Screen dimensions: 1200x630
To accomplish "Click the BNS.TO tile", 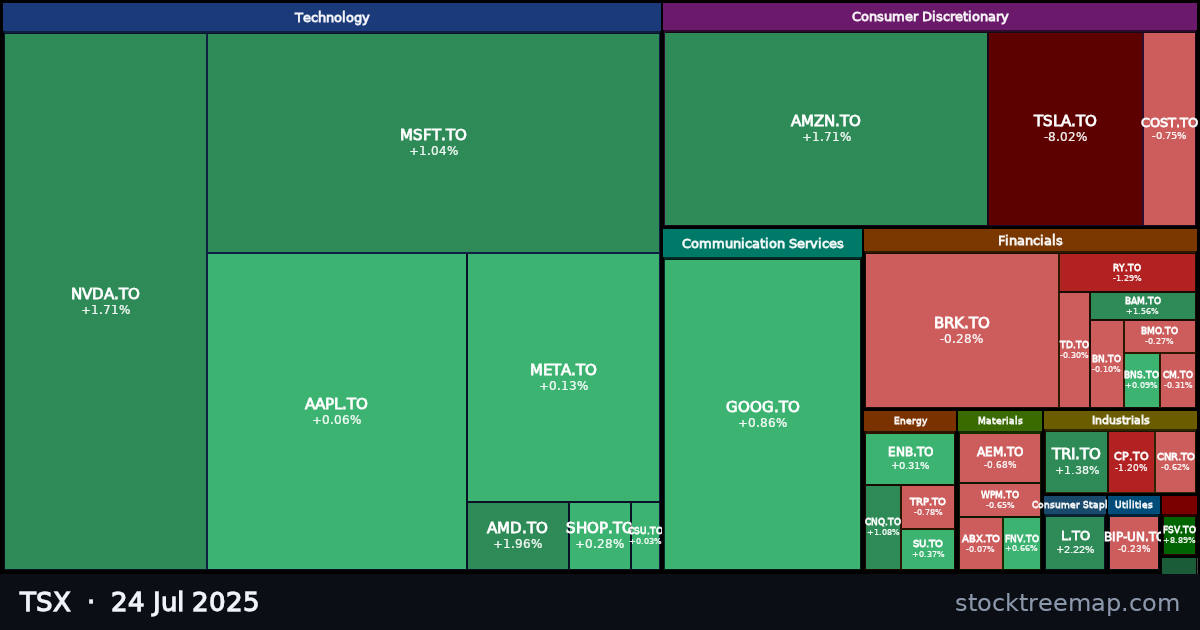I will click(x=1141, y=380).
